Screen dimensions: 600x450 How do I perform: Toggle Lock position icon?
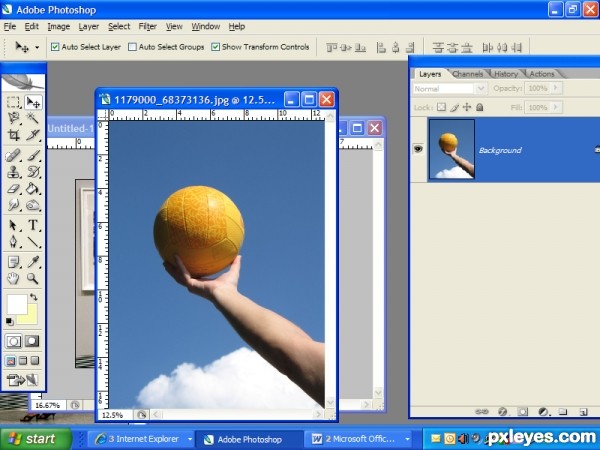(x=467, y=107)
